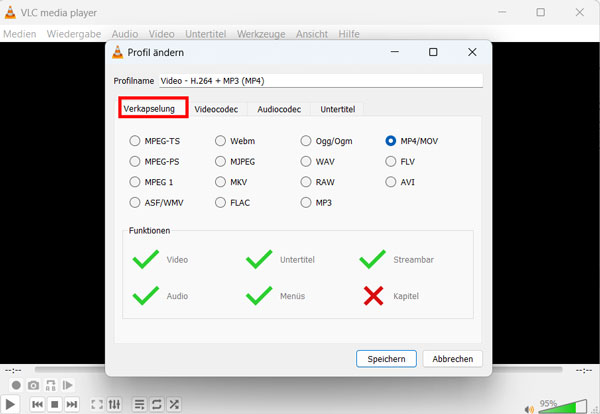Show the playlist in VLC
Image resolution: width=600 pixels, height=414 pixels.
coord(139,404)
